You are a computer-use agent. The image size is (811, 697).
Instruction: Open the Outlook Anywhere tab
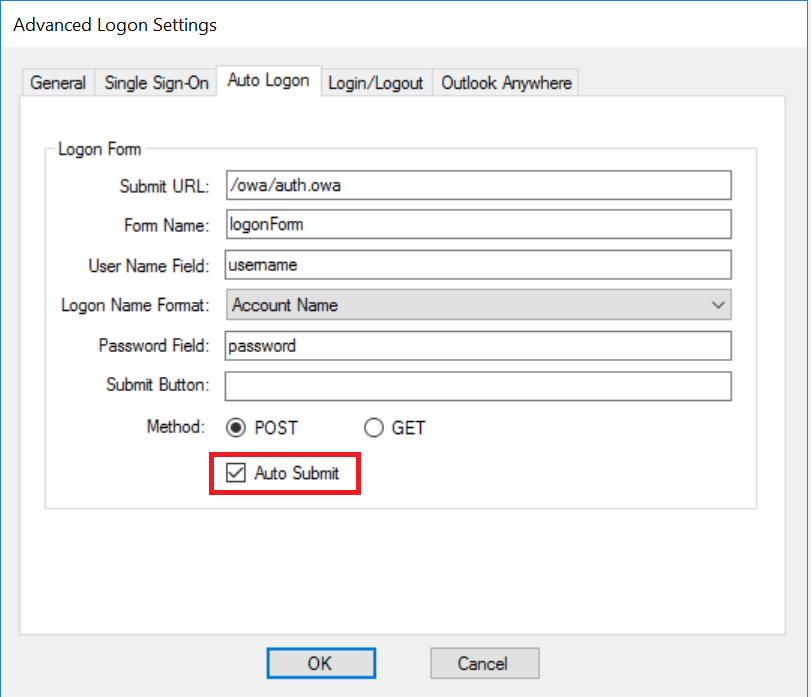pos(506,83)
